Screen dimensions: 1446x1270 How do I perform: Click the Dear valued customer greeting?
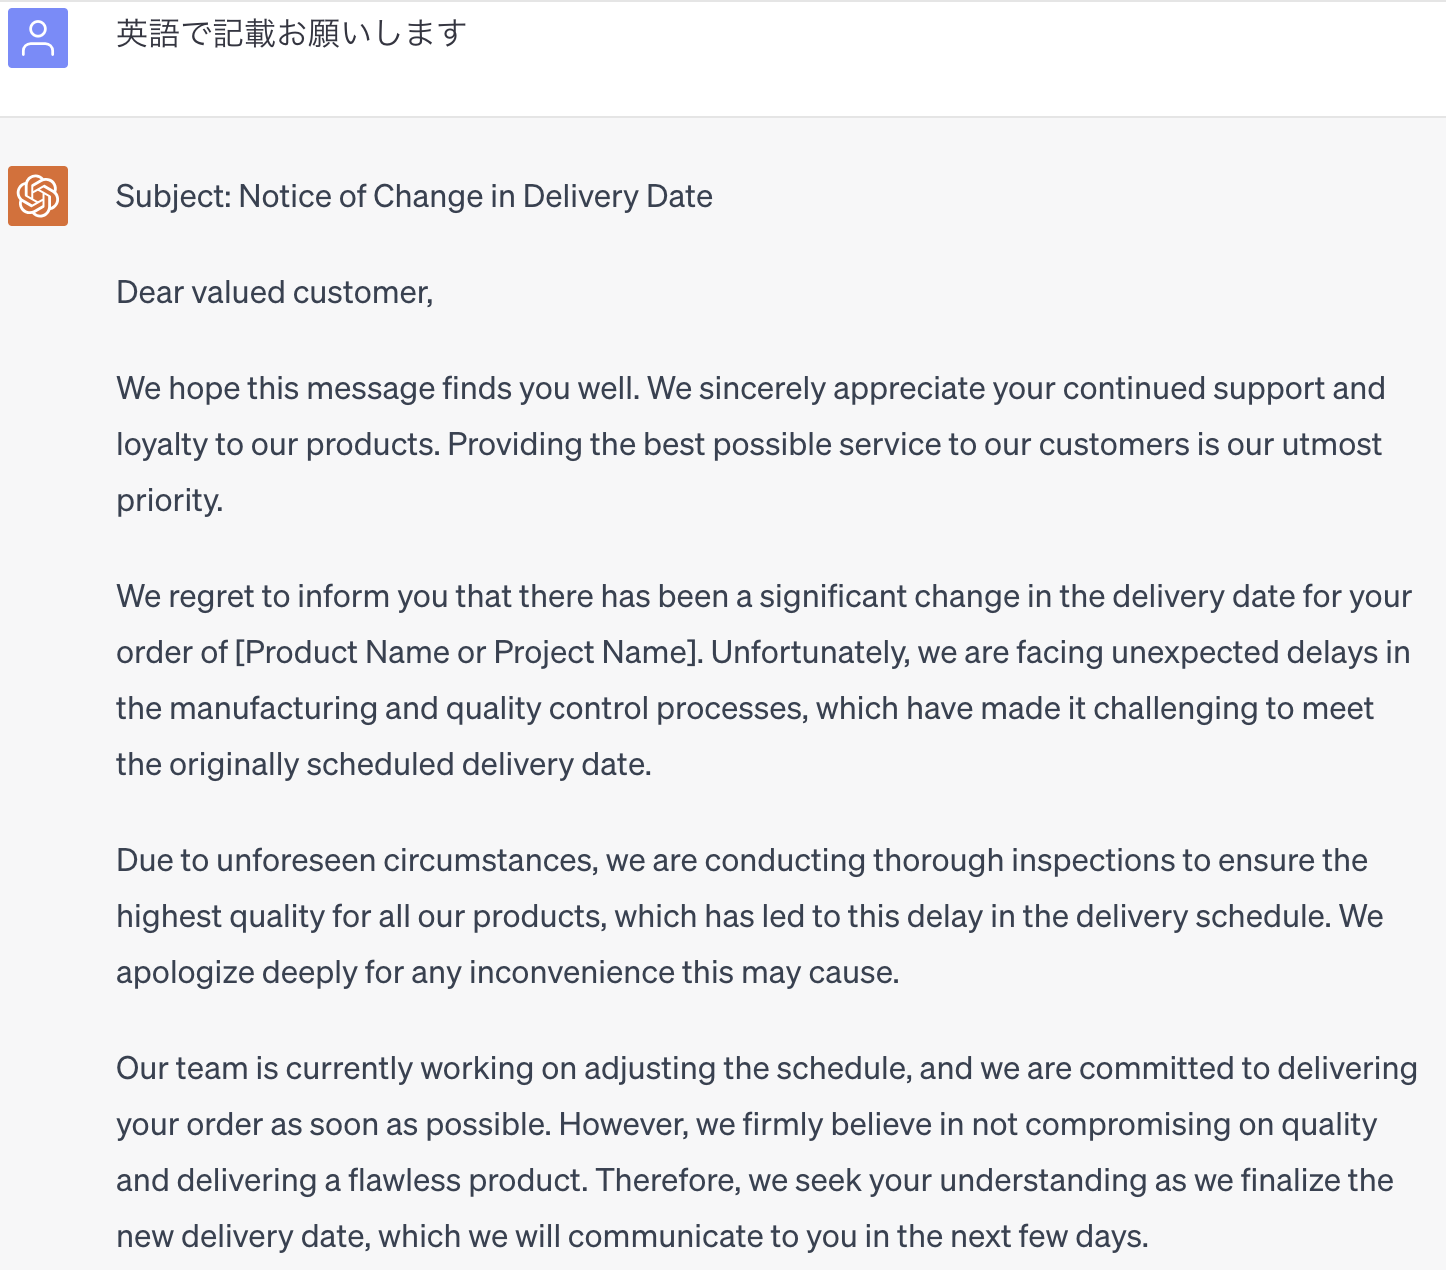pyautogui.click(x=275, y=292)
